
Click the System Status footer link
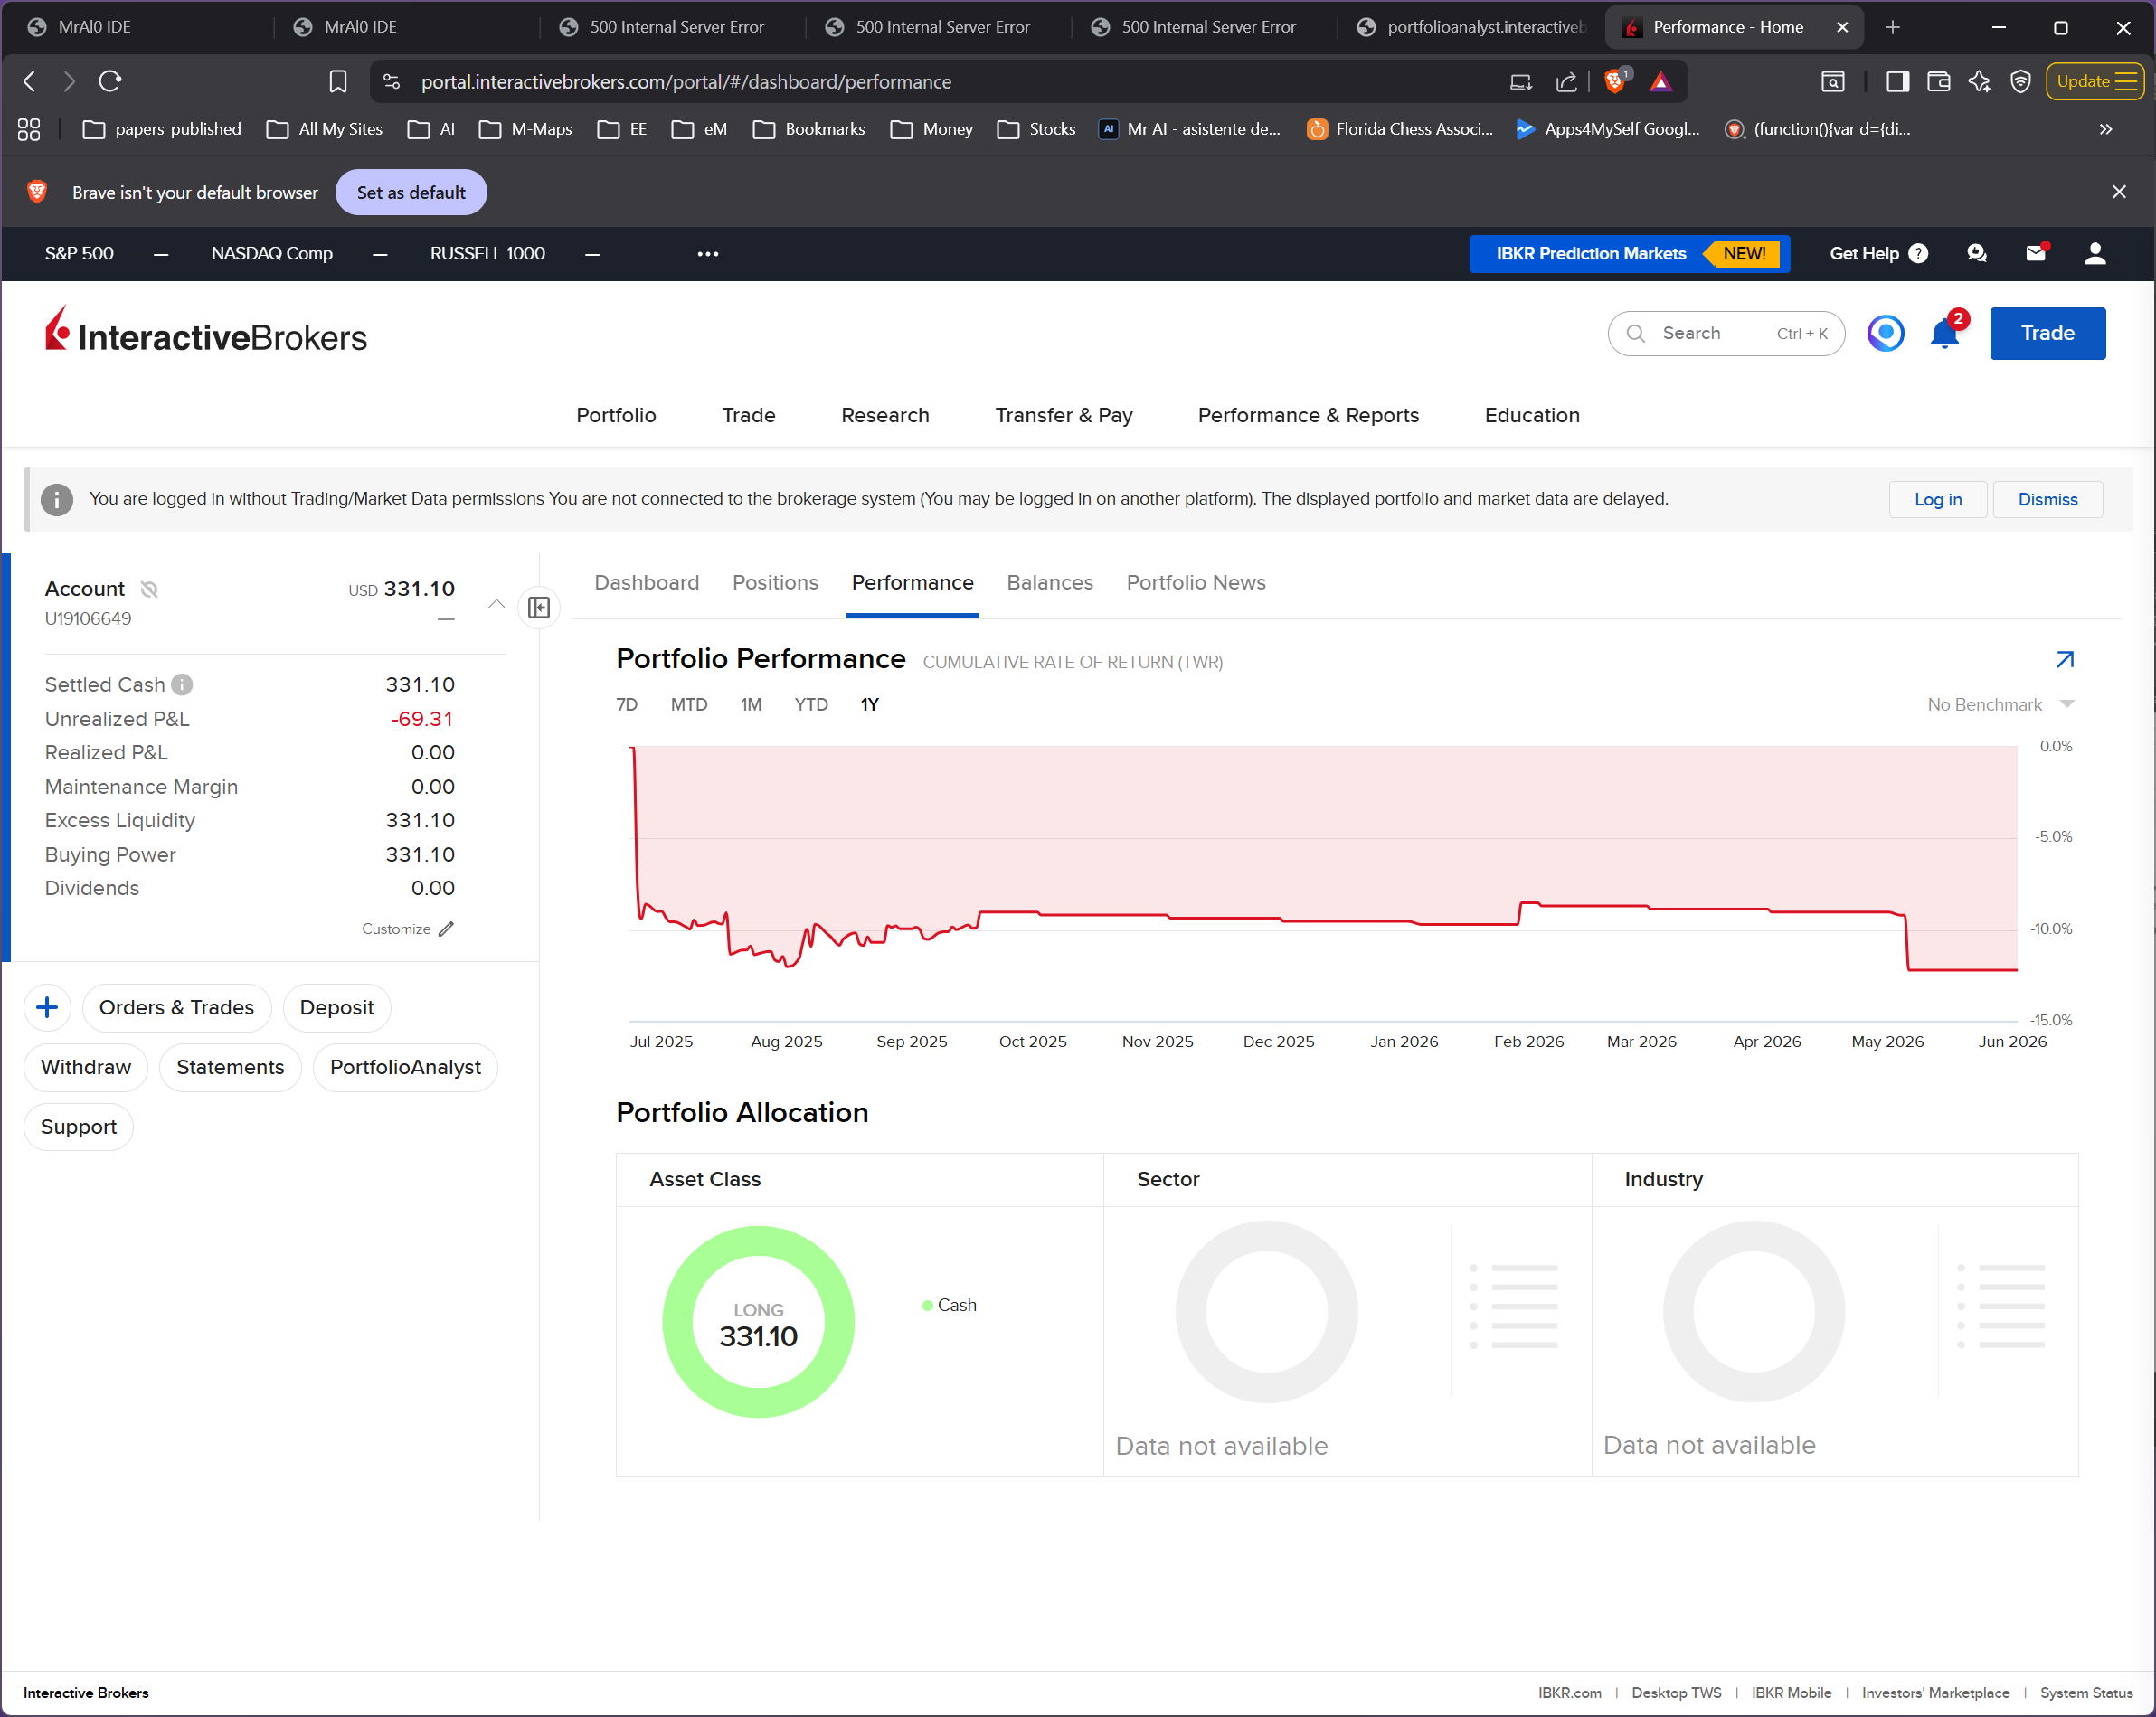click(x=2086, y=1692)
